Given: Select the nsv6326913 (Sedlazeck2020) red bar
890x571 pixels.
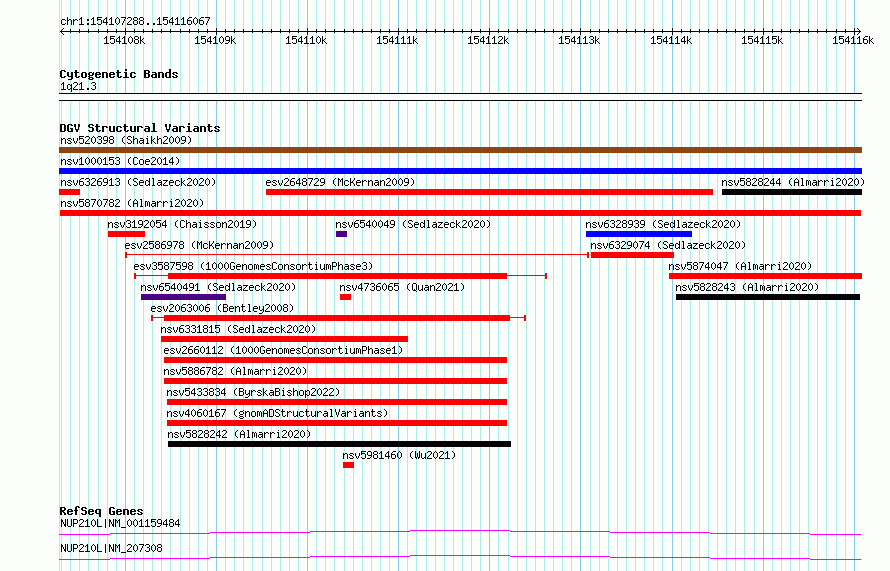Looking at the screenshot, I should [x=70, y=192].
